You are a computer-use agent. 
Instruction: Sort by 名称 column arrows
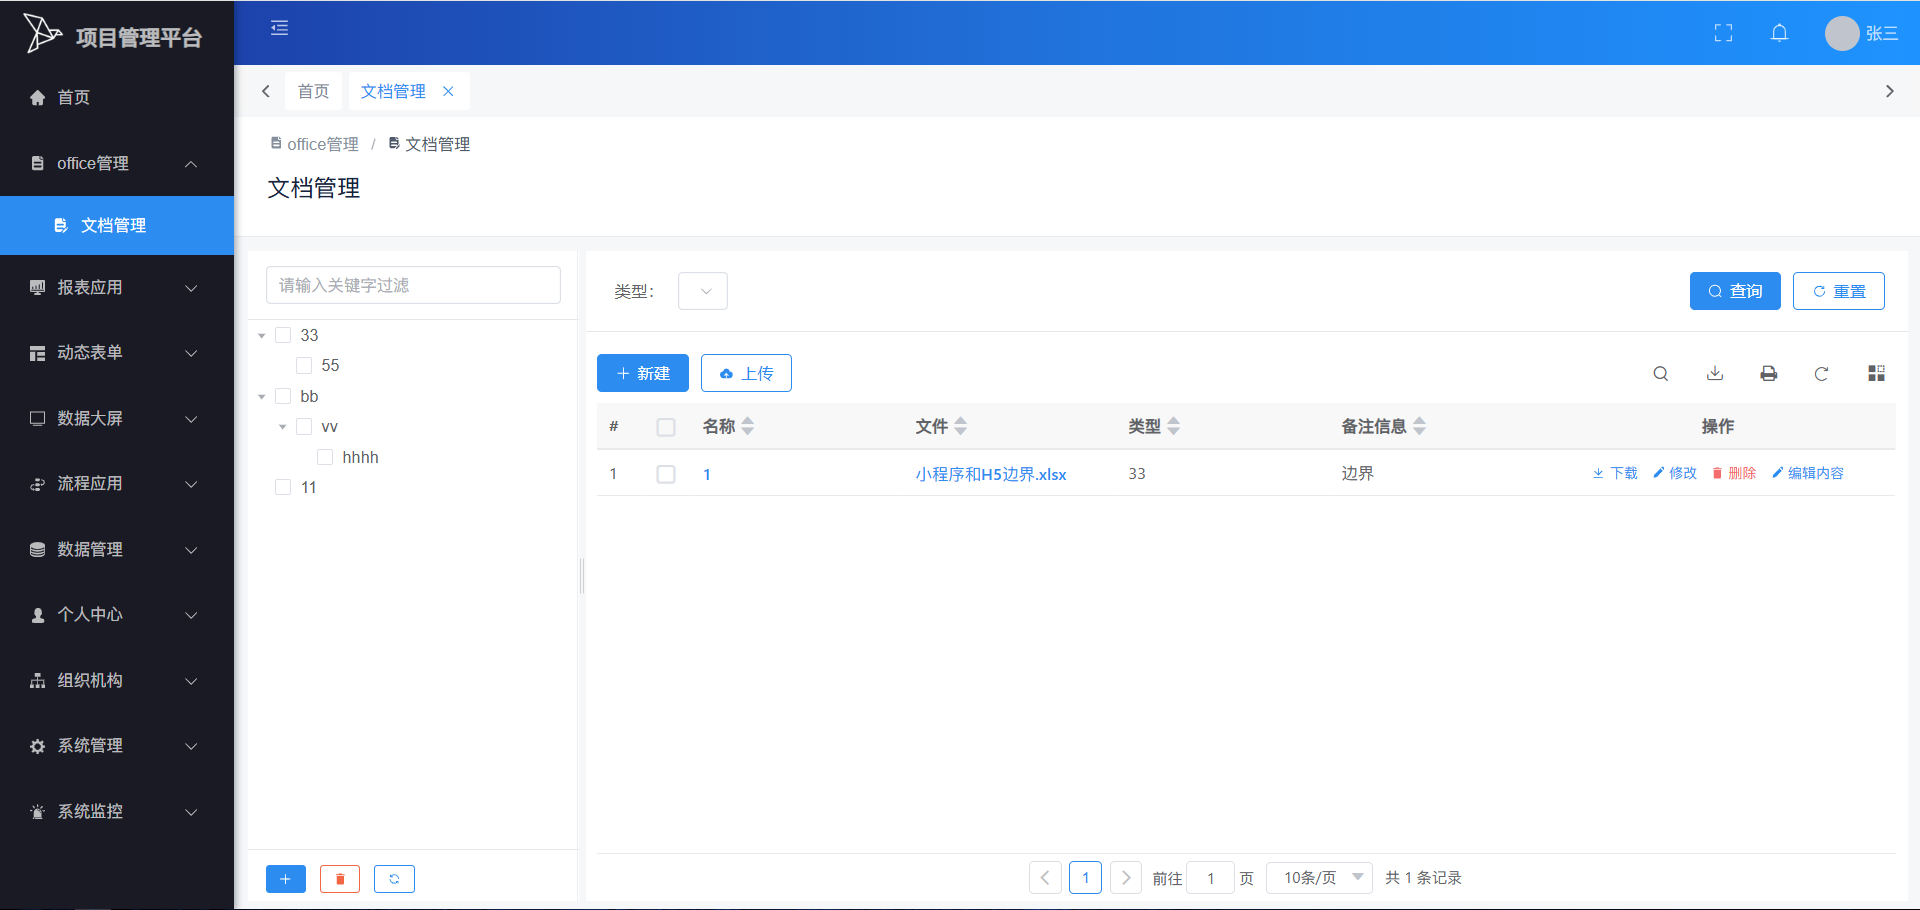tap(748, 426)
